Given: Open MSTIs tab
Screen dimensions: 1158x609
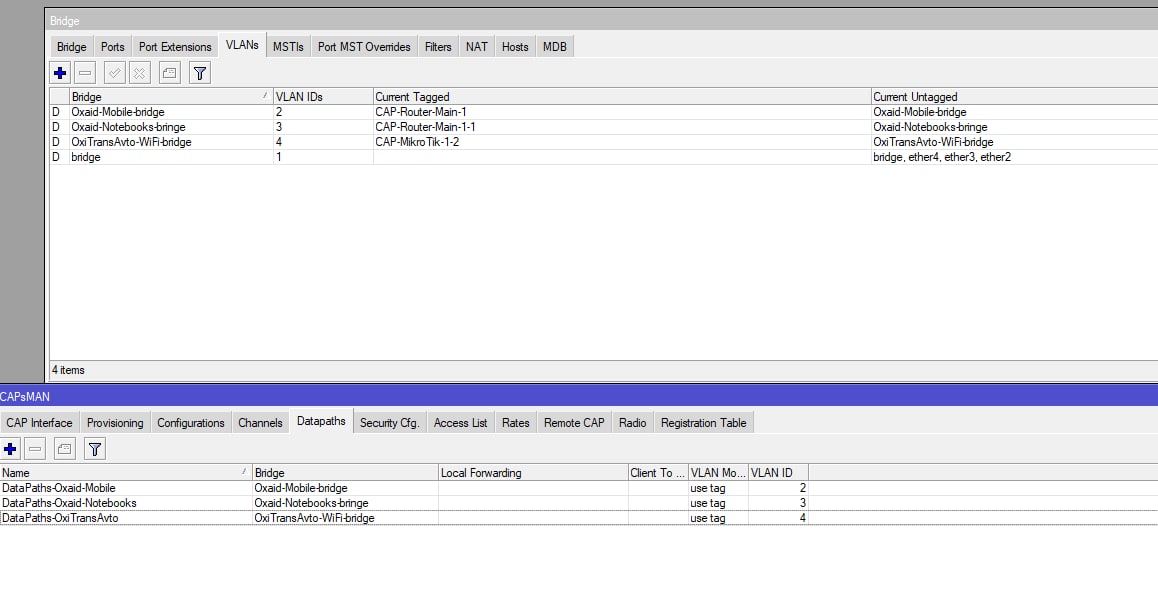Looking at the screenshot, I should 288,47.
